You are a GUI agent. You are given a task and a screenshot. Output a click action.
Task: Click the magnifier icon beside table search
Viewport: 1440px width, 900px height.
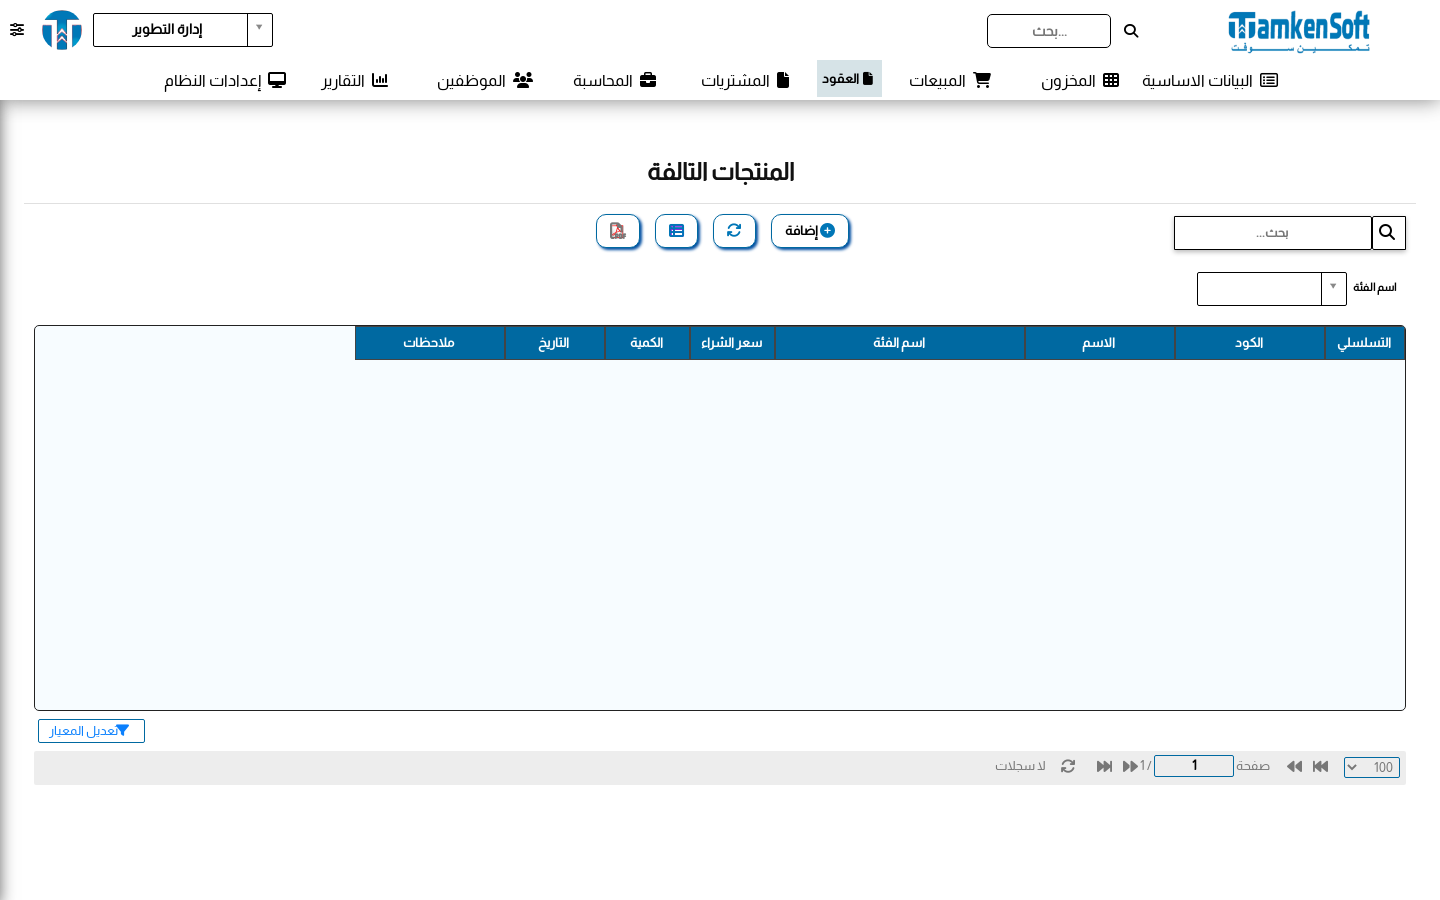[x=1388, y=233]
